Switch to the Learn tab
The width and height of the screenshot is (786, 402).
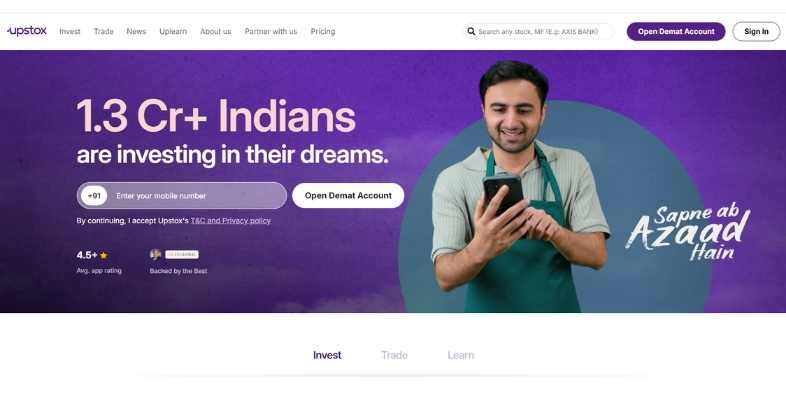pyautogui.click(x=461, y=355)
